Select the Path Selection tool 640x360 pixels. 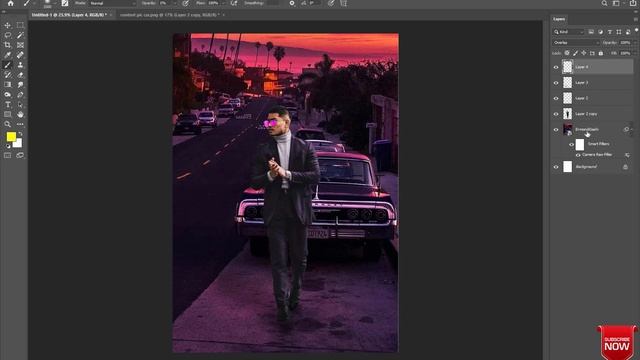coord(20,104)
